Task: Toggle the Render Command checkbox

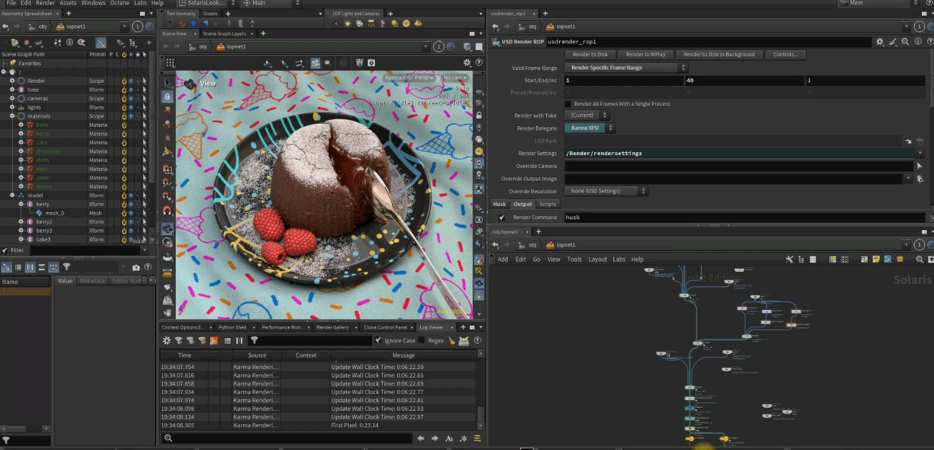Action: [501, 217]
